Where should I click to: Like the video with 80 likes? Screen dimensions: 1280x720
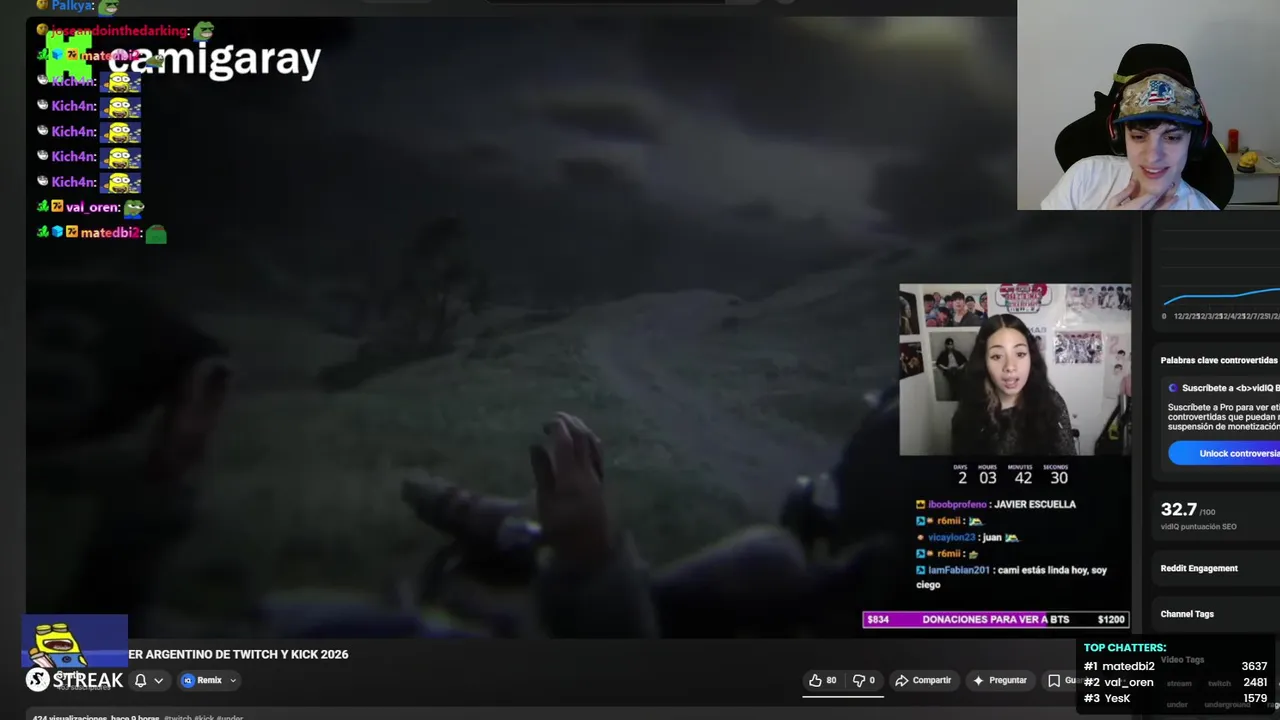point(823,680)
